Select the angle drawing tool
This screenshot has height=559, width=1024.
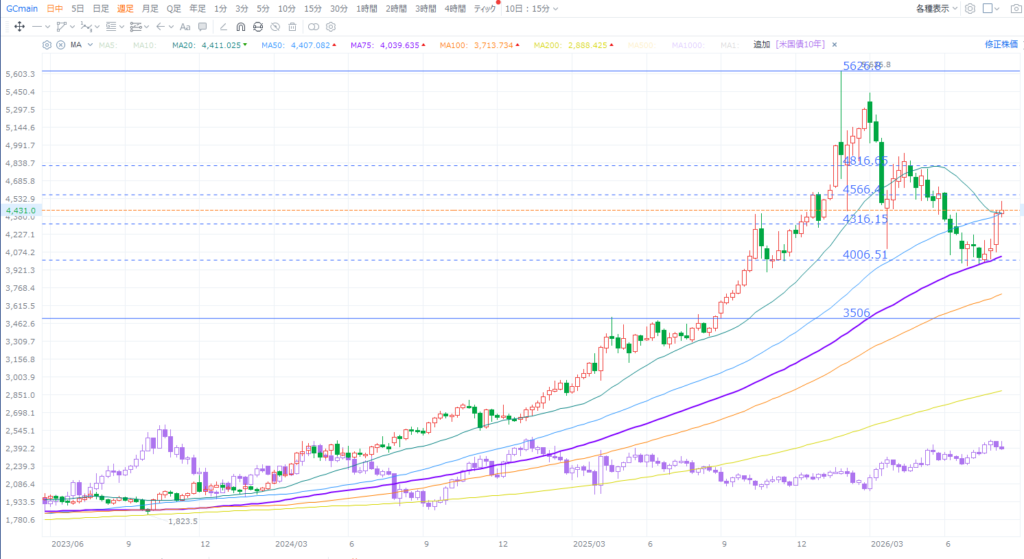[x=223, y=27]
